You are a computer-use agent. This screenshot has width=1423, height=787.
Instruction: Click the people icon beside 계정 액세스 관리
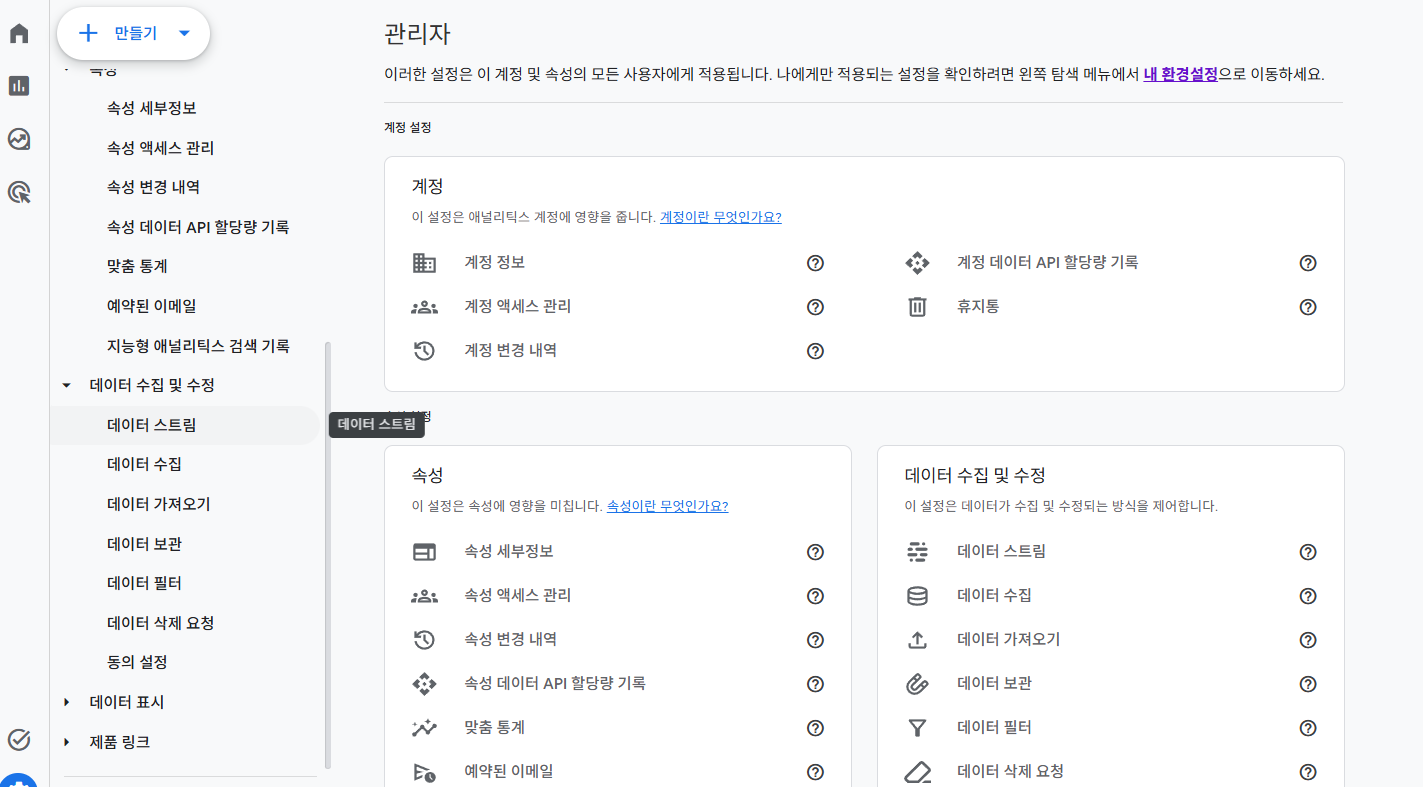pyautogui.click(x=424, y=307)
